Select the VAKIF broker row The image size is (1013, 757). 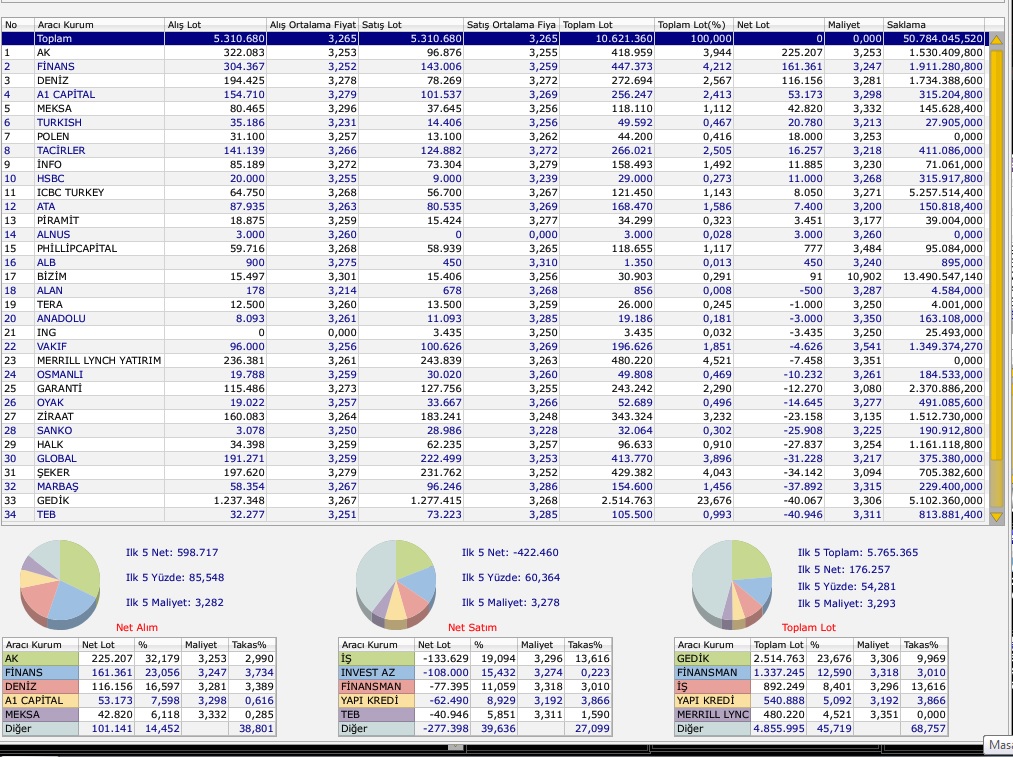point(494,347)
